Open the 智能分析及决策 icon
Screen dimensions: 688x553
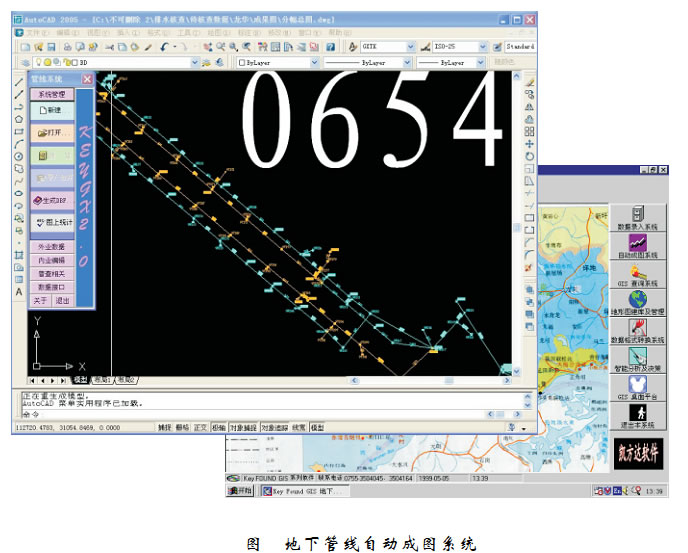637,355
